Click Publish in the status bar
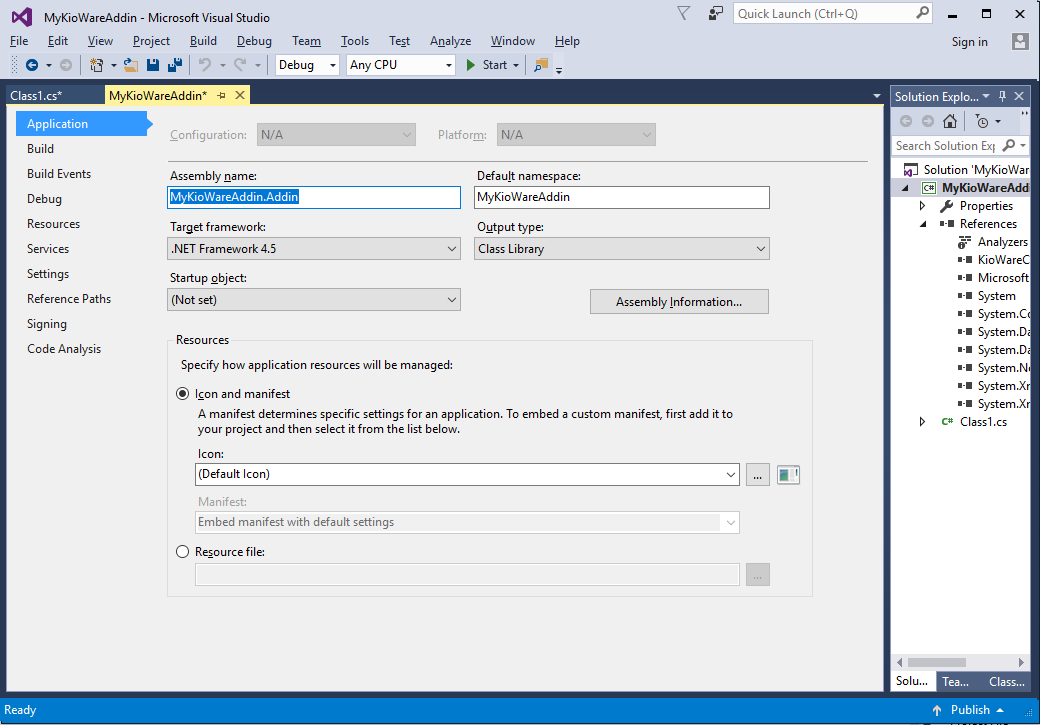 pyautogui.click(x=970, y=710)
